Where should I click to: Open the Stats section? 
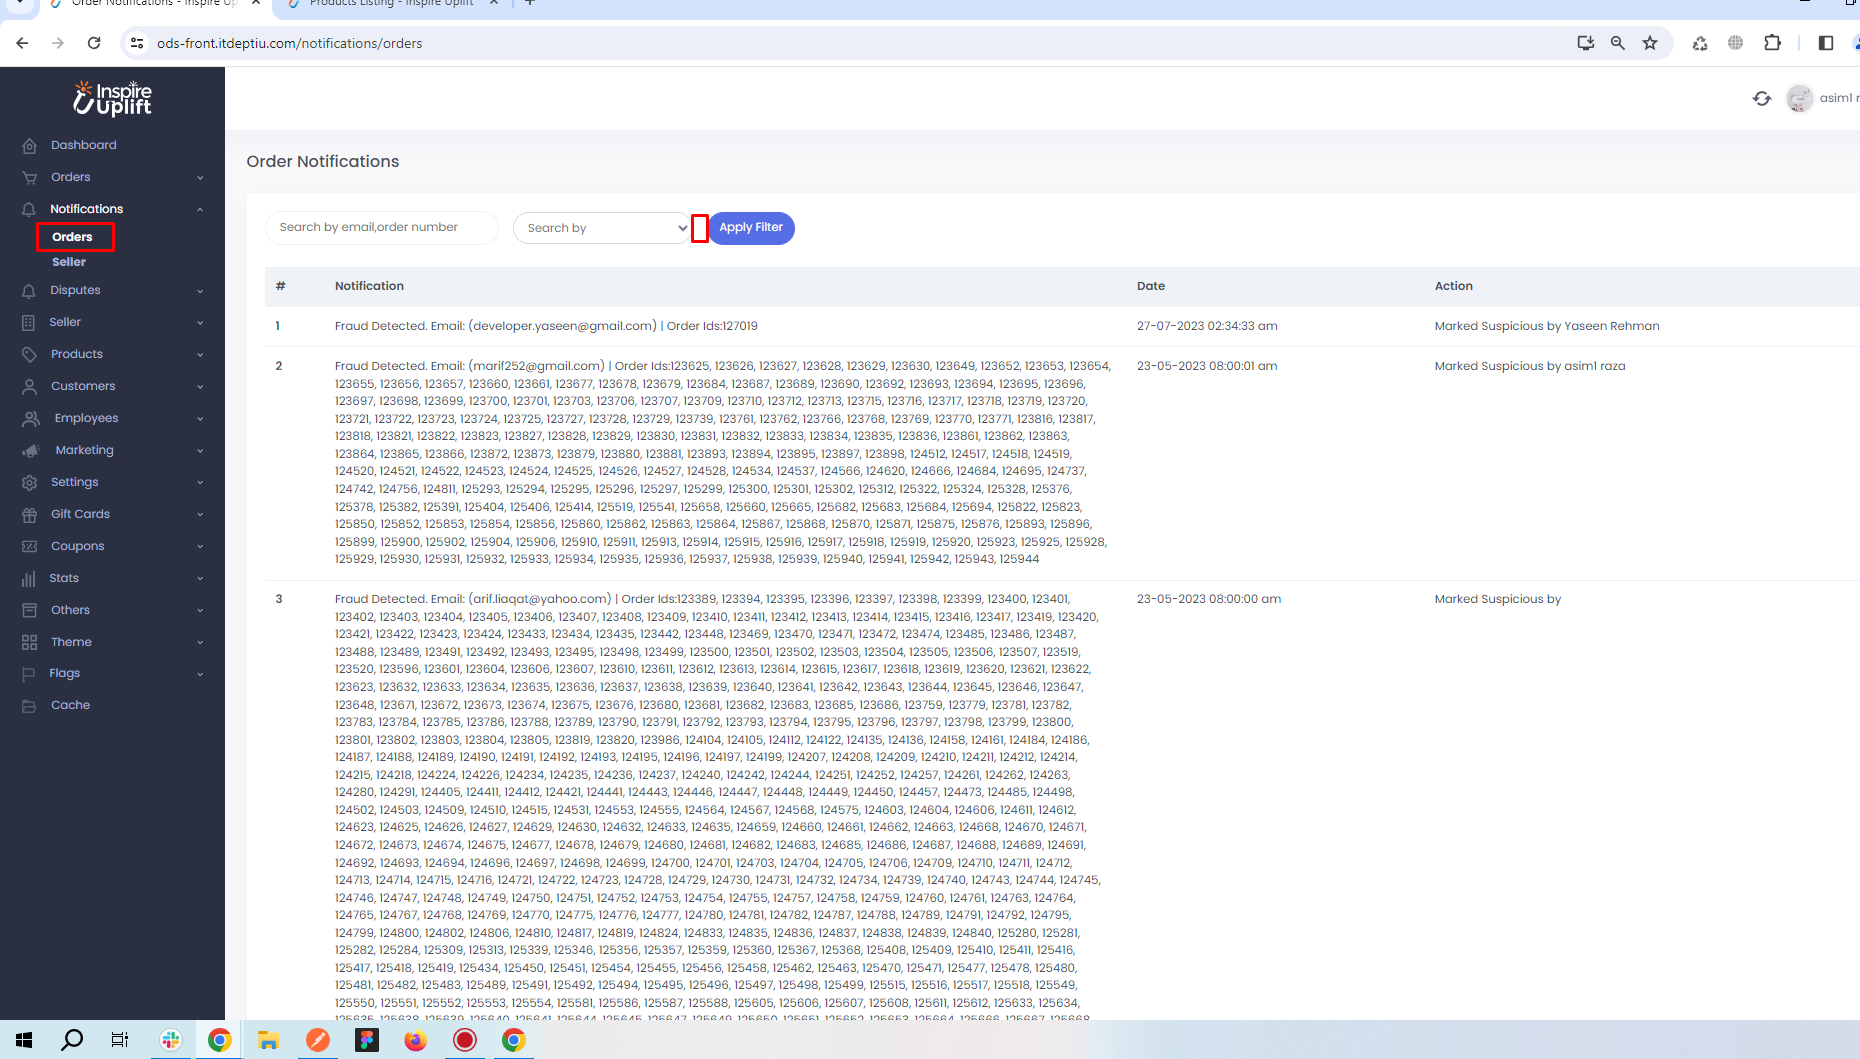tap(63, 577)
